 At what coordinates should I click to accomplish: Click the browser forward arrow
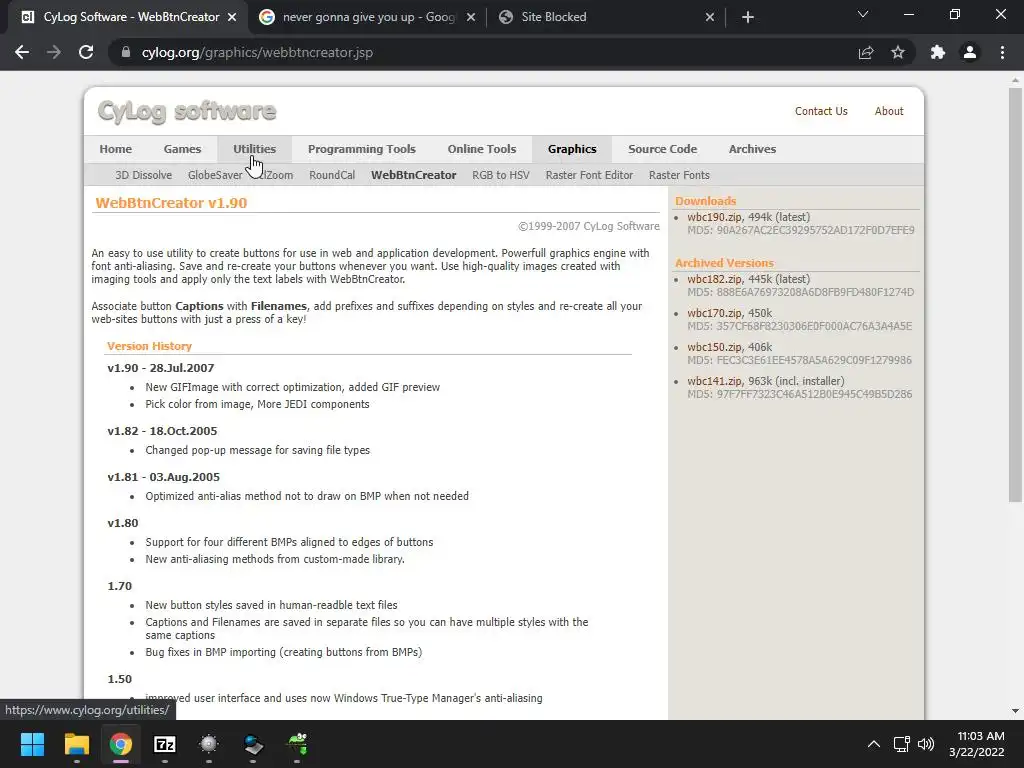(x=54, y=52)
